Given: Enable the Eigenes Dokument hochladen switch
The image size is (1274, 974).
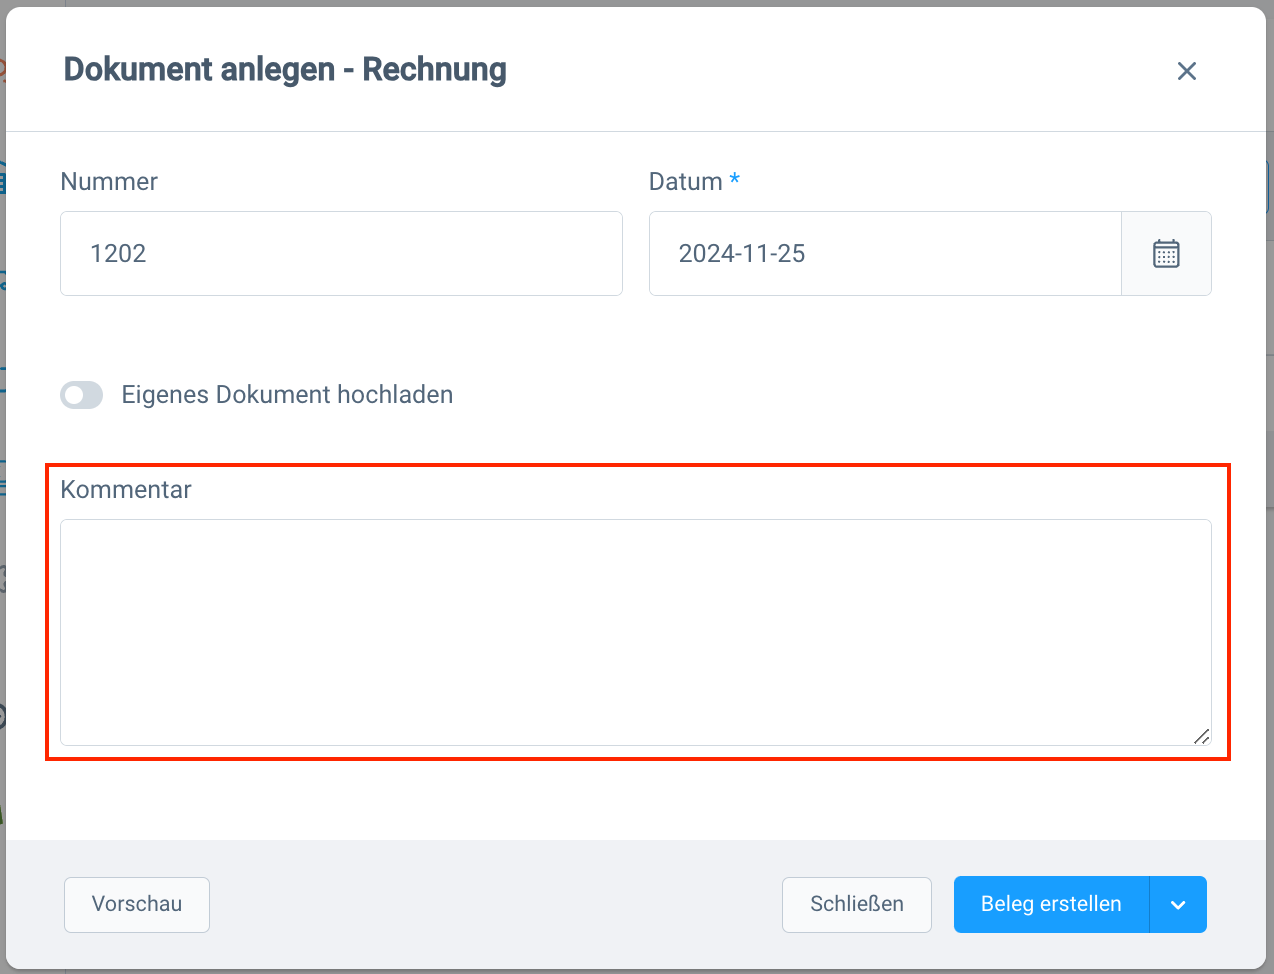Looking at the screenshot, I should (81, 395).
